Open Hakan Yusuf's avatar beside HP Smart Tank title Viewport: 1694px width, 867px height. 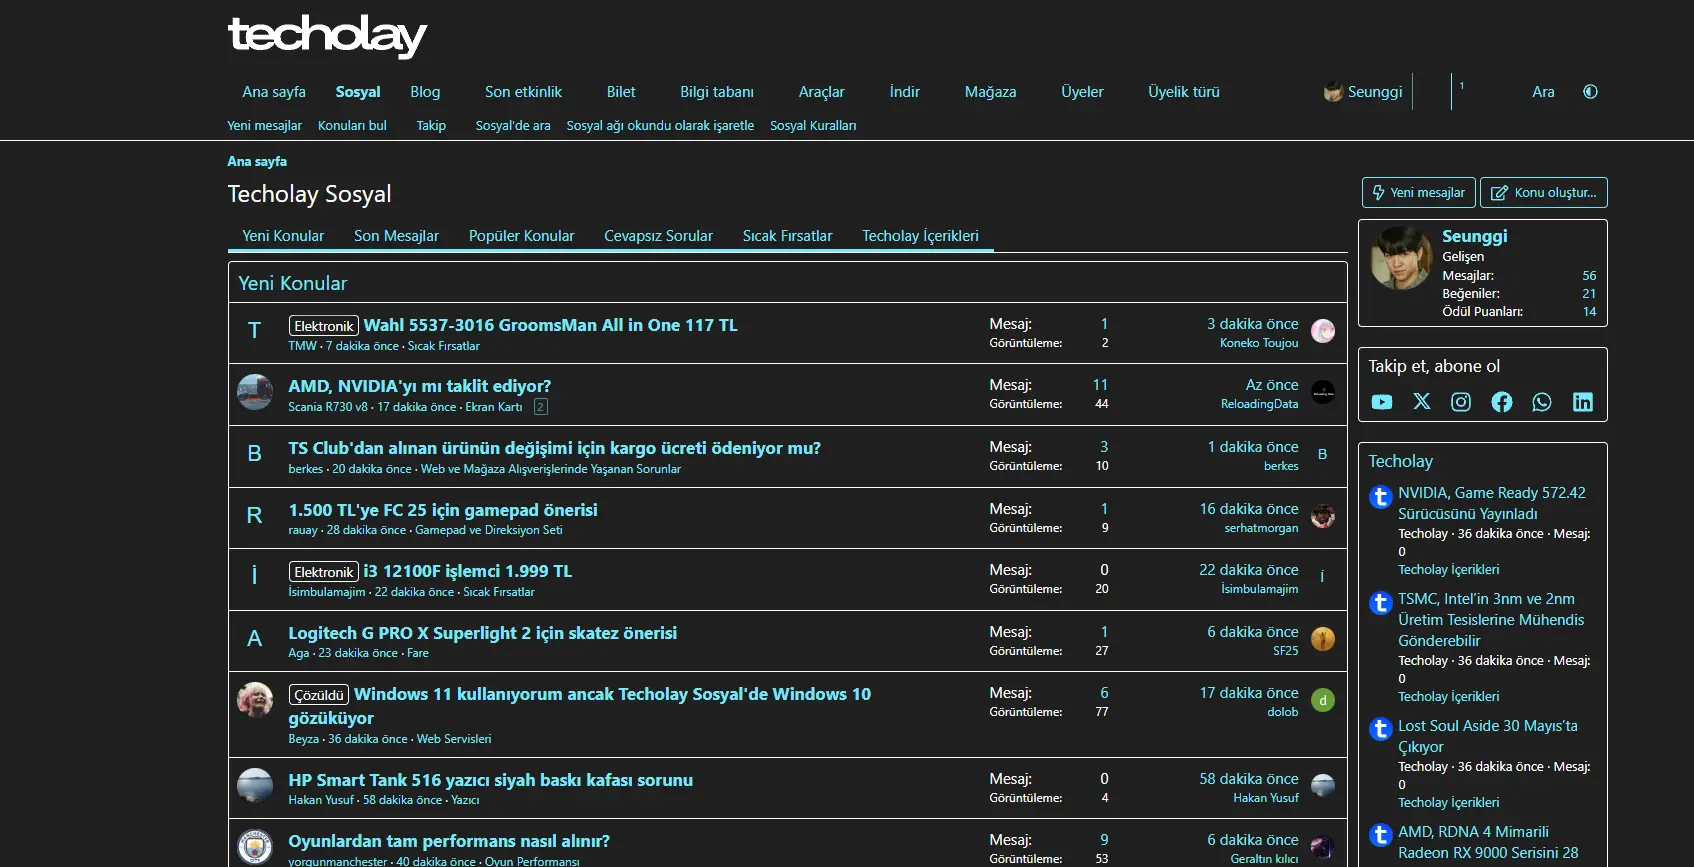click(255, 786)
